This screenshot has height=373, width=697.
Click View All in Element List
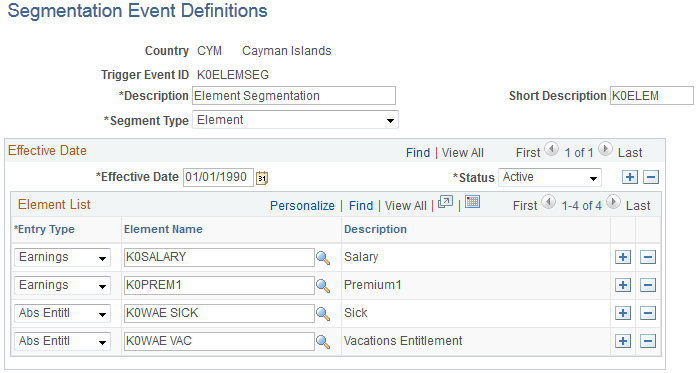point(405,206)
